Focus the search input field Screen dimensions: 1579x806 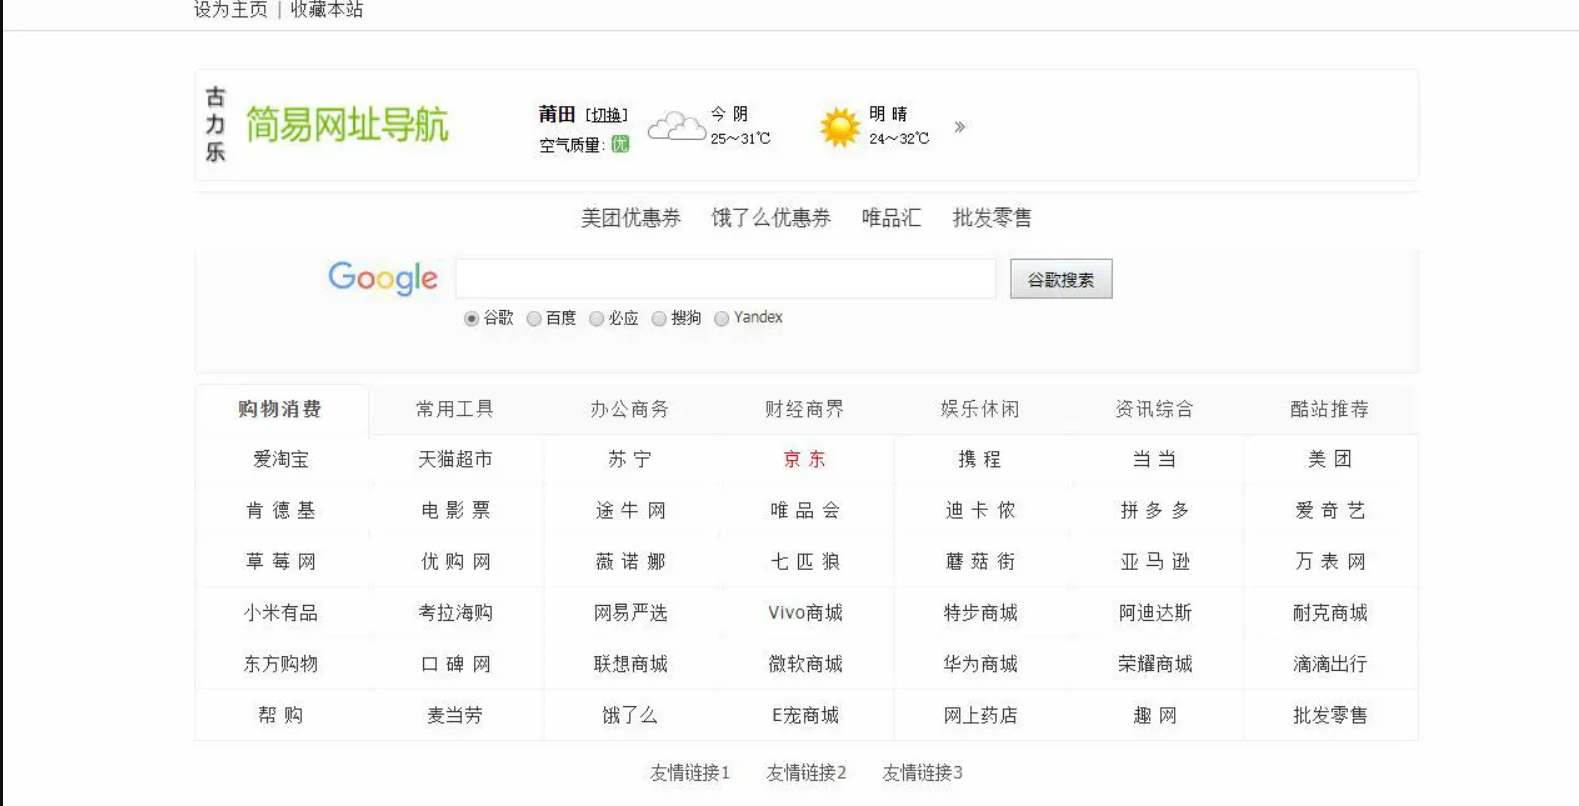(x=726, y=279)
